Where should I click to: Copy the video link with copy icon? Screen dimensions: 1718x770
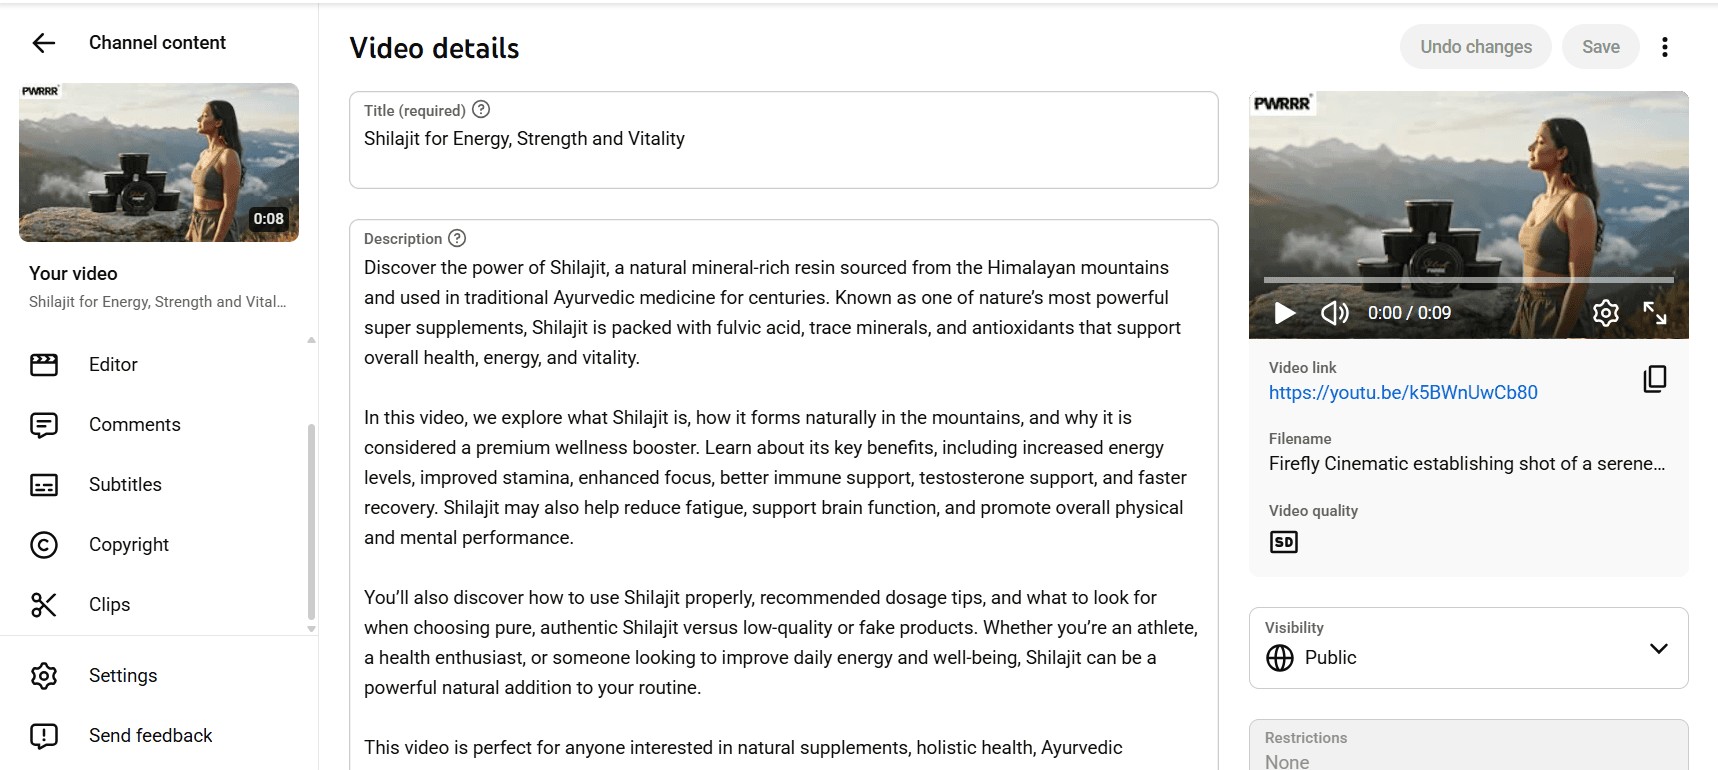pyautogui.click(x=1655, y=379)
